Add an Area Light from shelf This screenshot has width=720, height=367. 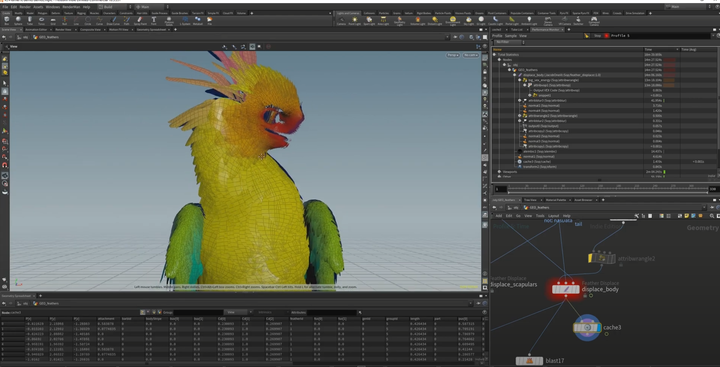coord(383,21)
